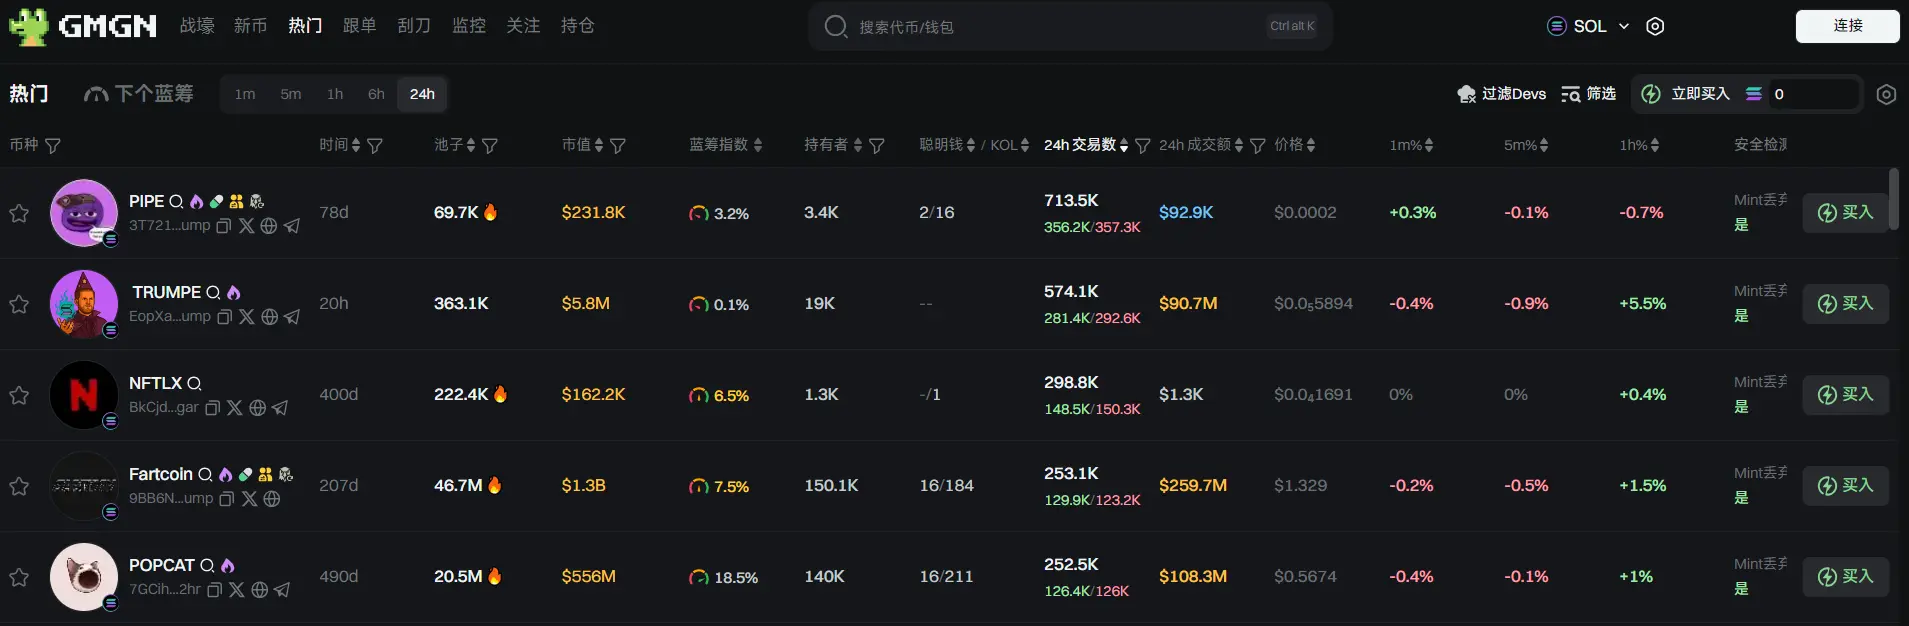Switch to the 1h timeframe tab
Screen dimensions: 1909x626
pos(335,94)
